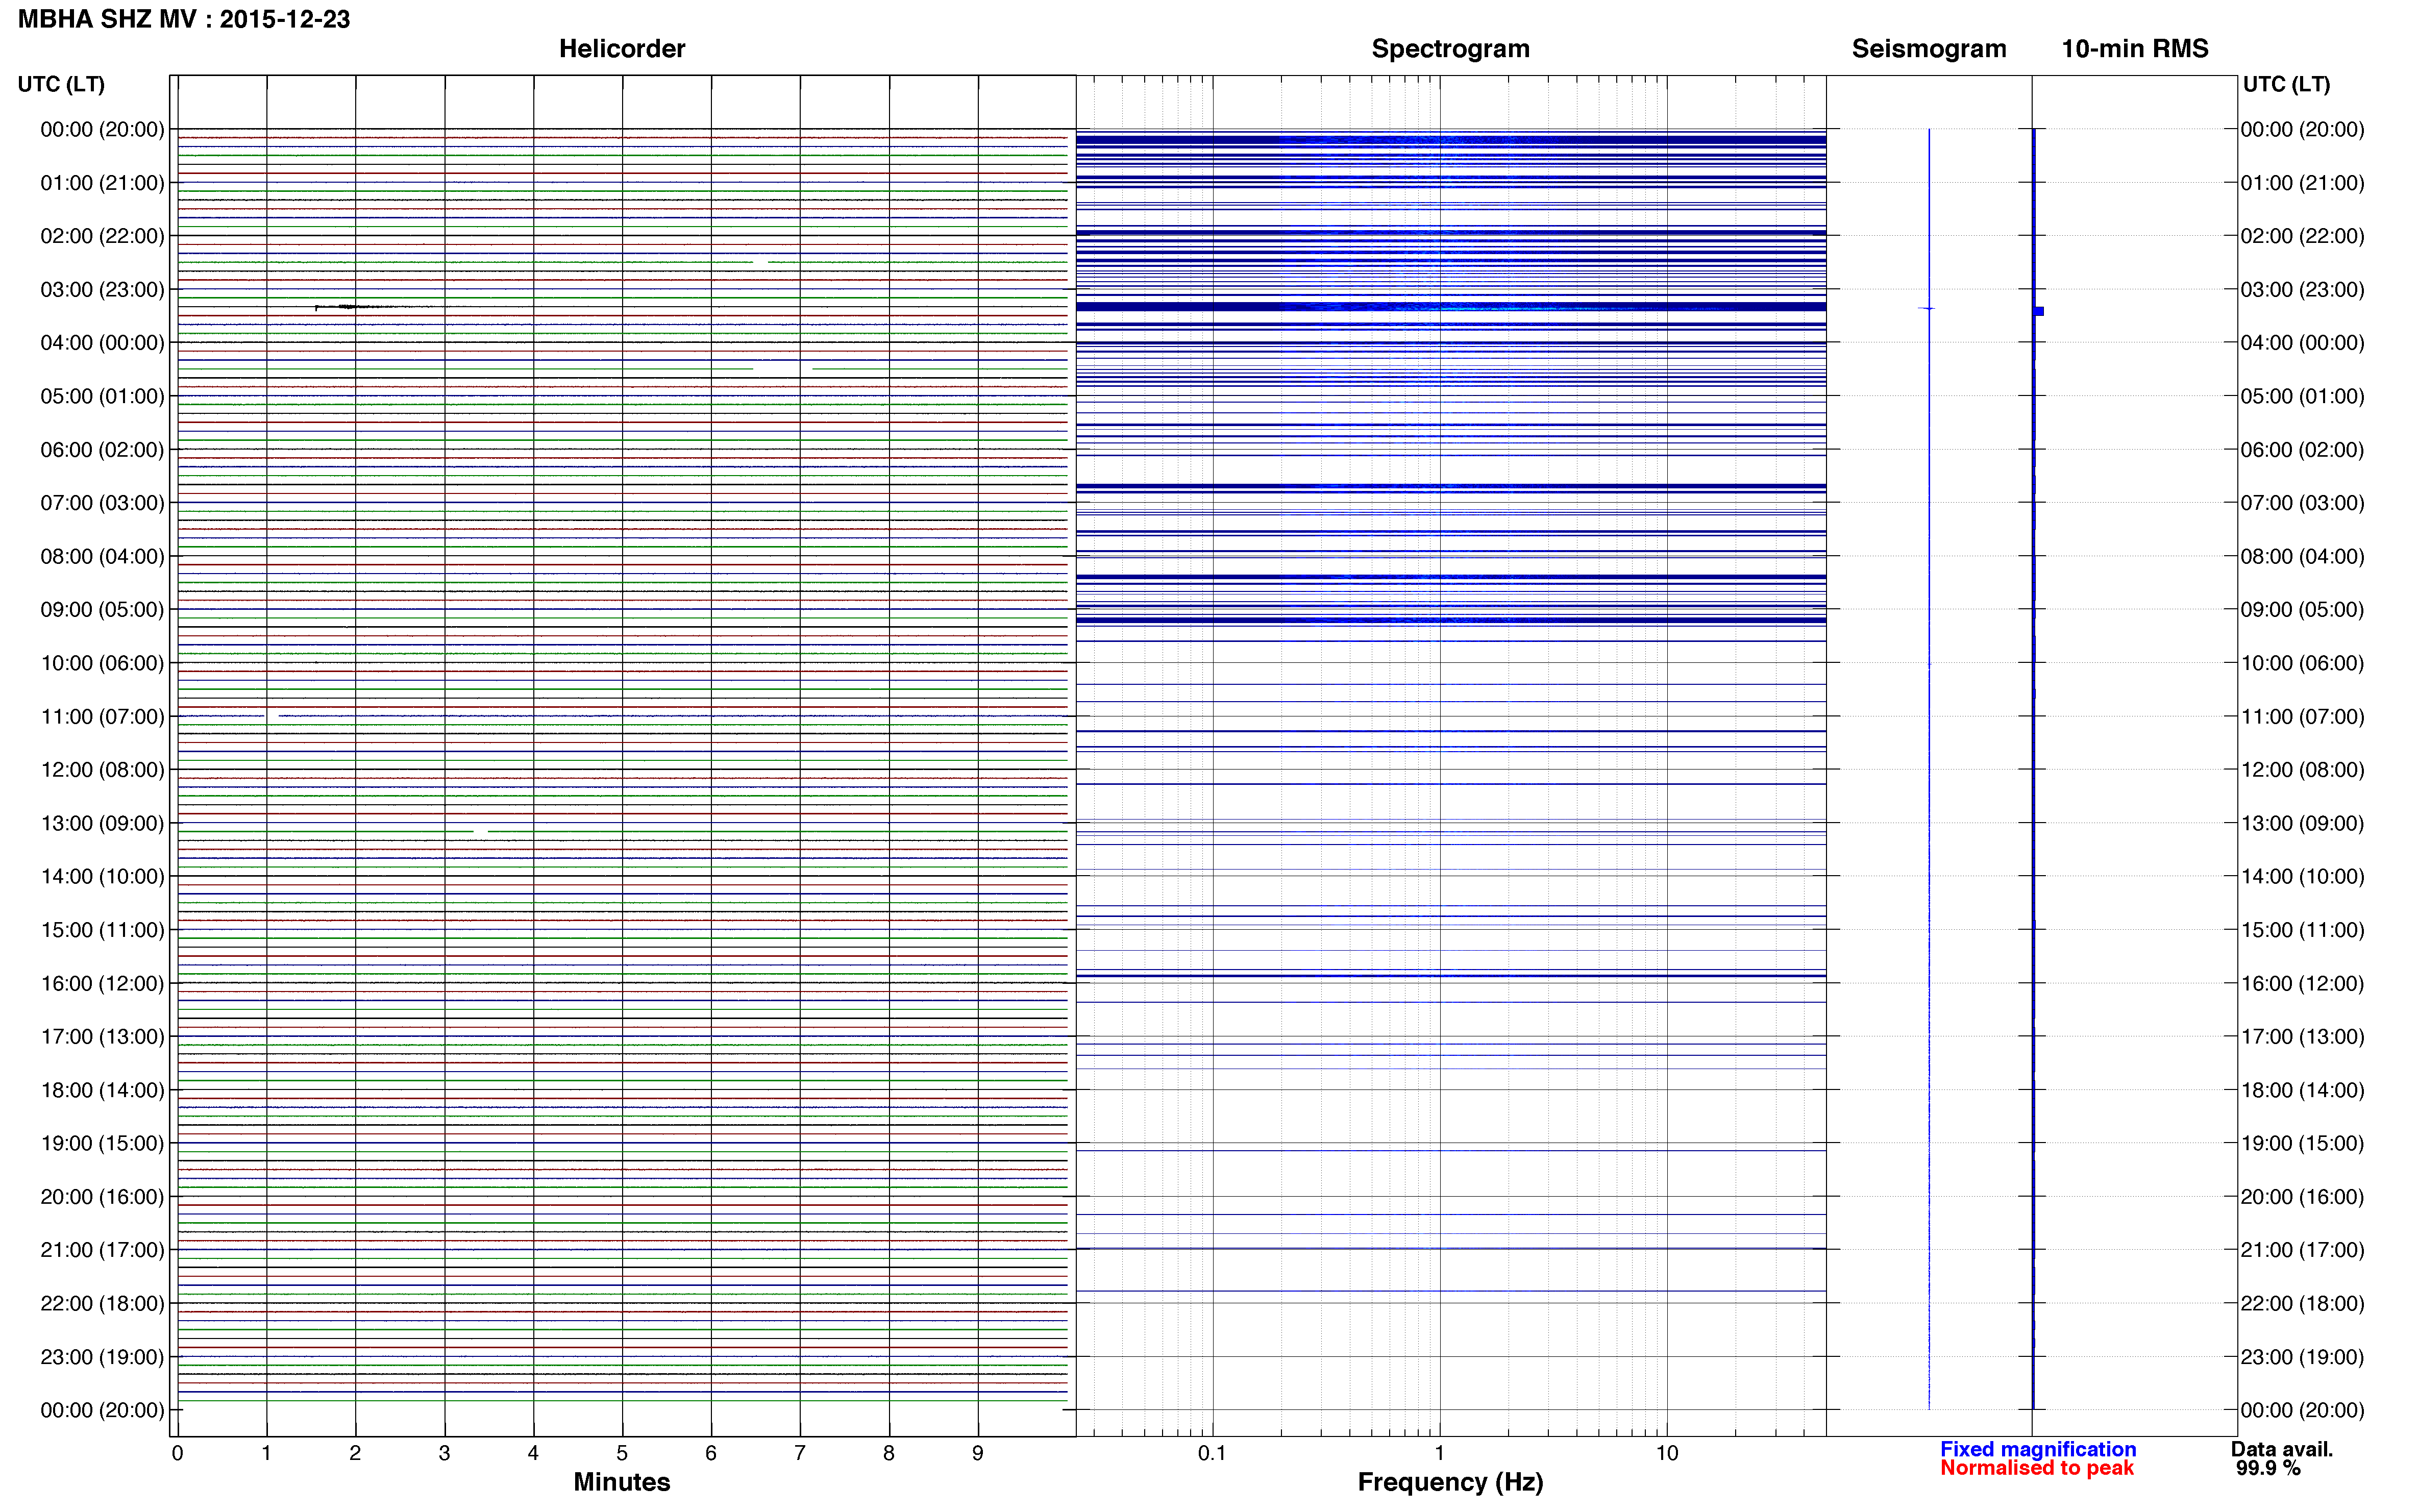Click right time label '09:00 (05:00)'
Viewport: 2419px width, 1512px height.
[2302, 609]
